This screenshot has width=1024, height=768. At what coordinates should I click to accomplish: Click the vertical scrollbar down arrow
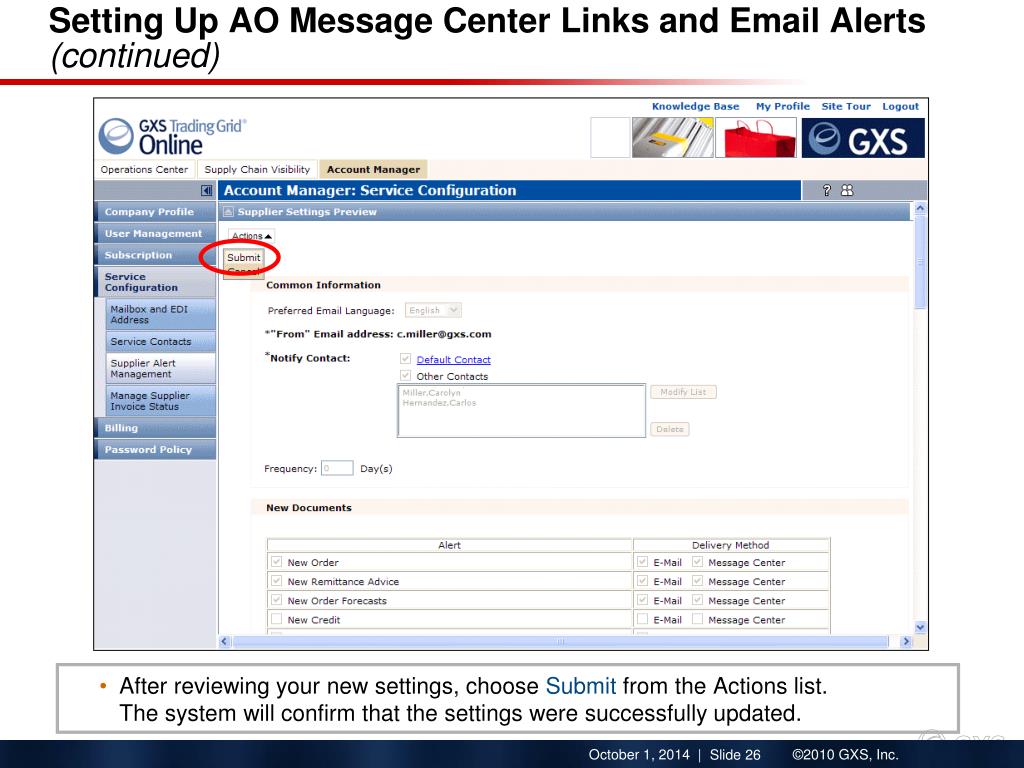(920, 628)
